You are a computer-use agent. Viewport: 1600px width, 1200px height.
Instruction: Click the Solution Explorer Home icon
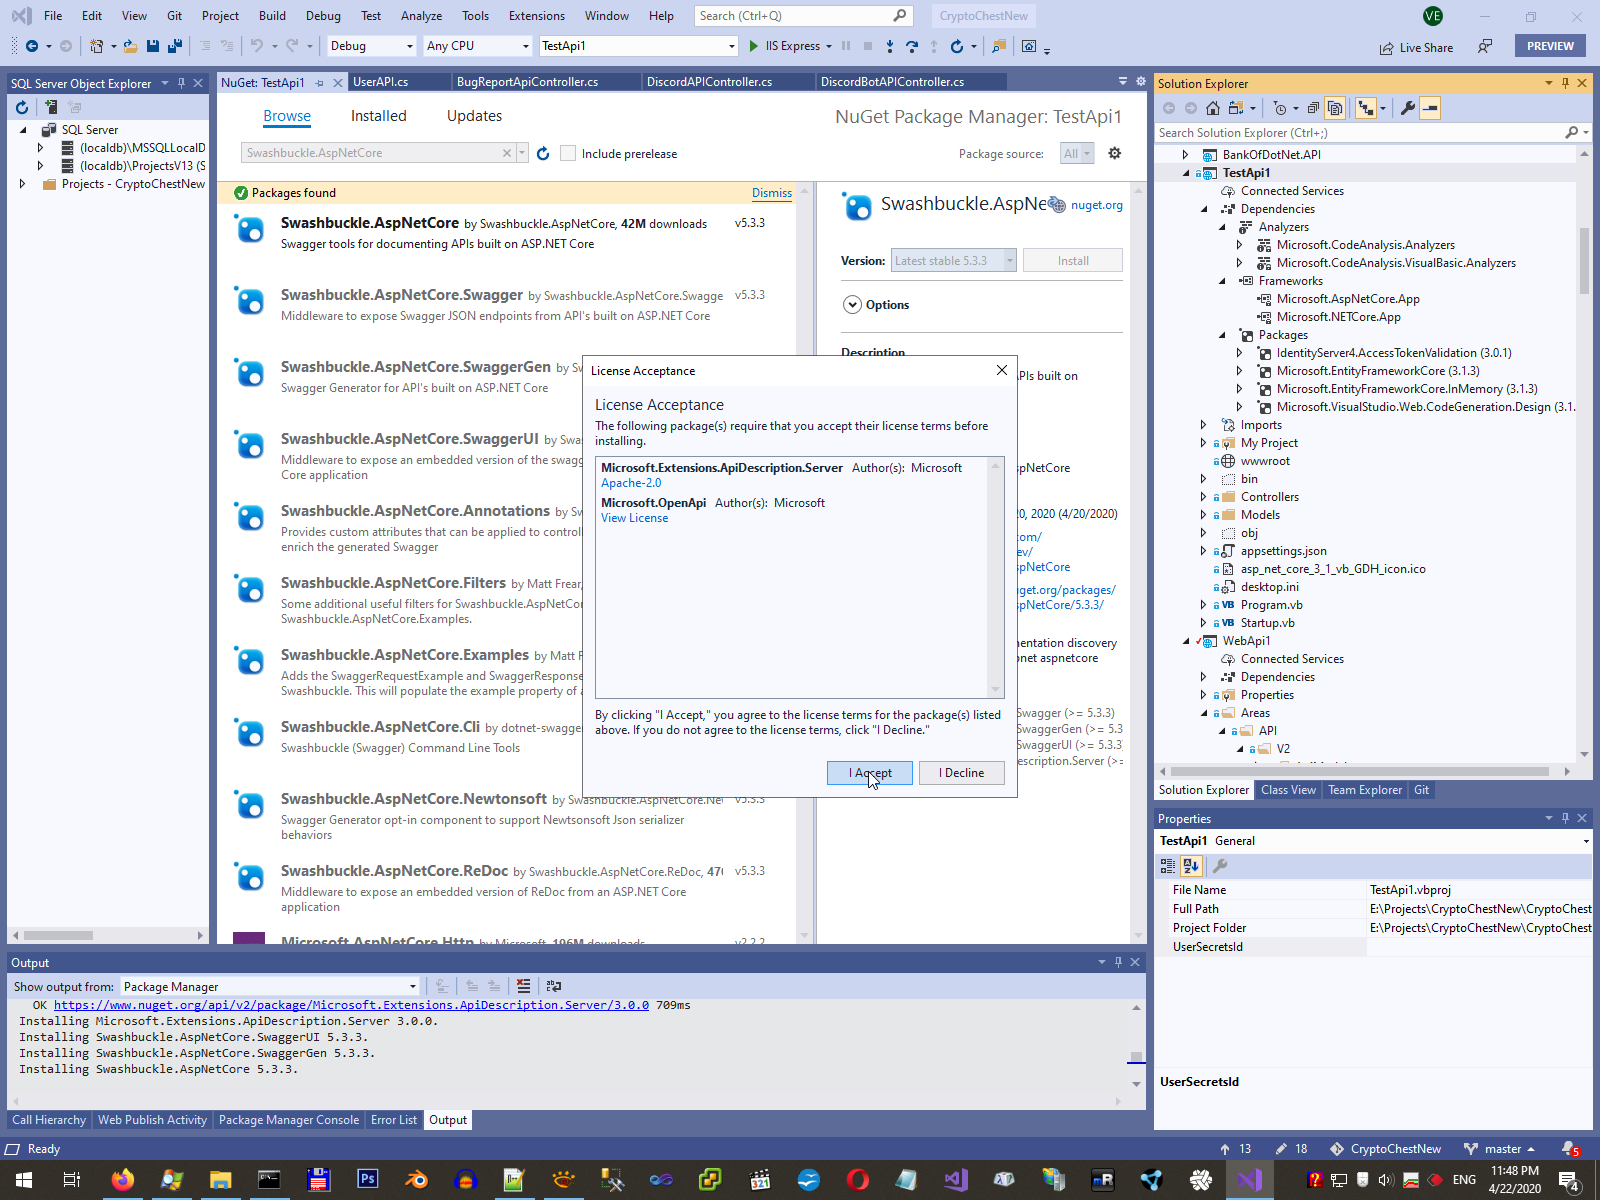(x=1213, y=108)
